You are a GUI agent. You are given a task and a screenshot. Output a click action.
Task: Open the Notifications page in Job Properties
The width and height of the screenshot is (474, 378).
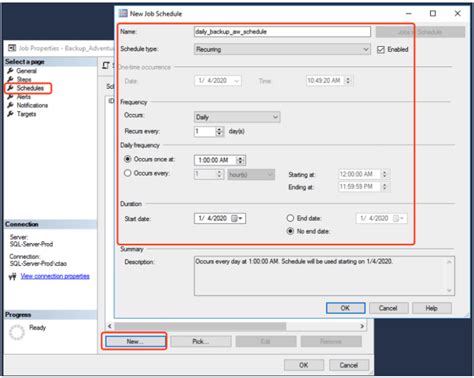pyautogui.click(x=32, y=105)
